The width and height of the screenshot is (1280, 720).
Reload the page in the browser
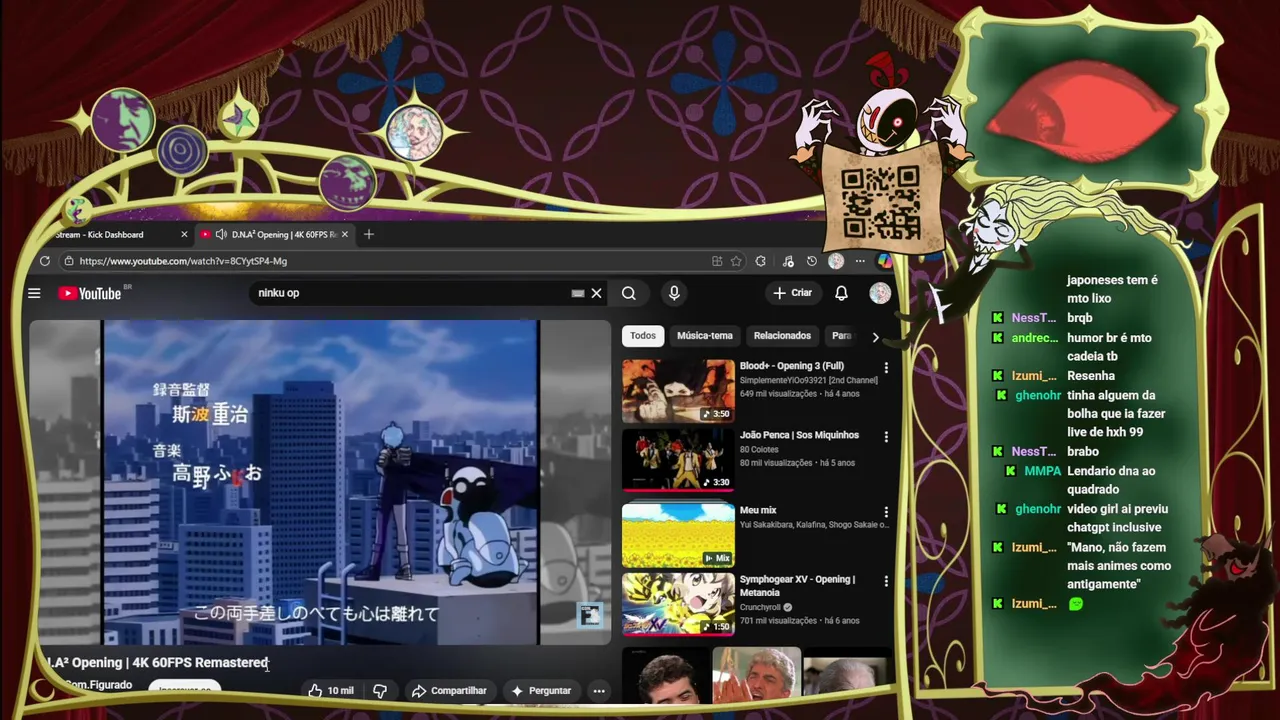click(45, 261)
